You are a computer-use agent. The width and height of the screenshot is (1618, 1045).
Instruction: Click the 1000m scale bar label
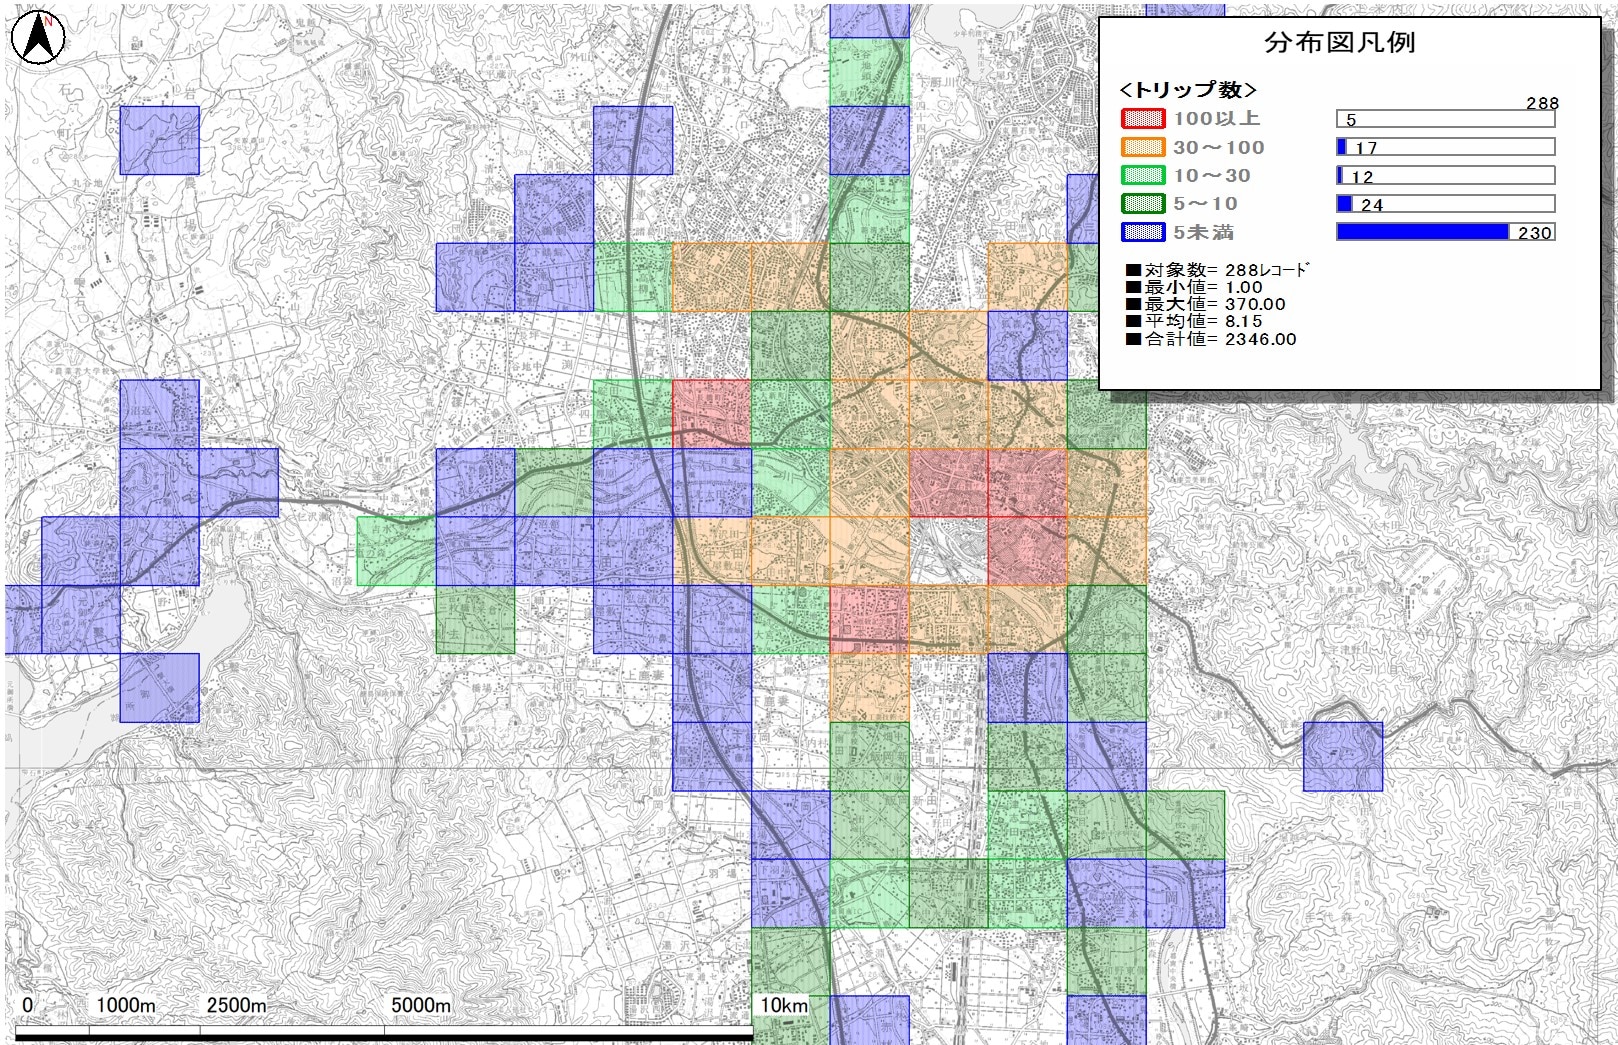(126, 1005)
